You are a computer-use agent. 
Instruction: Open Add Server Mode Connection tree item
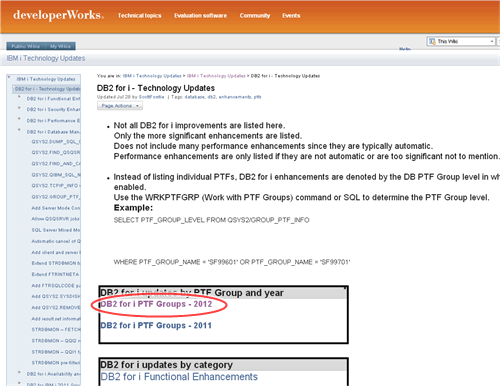pos(56,208)
